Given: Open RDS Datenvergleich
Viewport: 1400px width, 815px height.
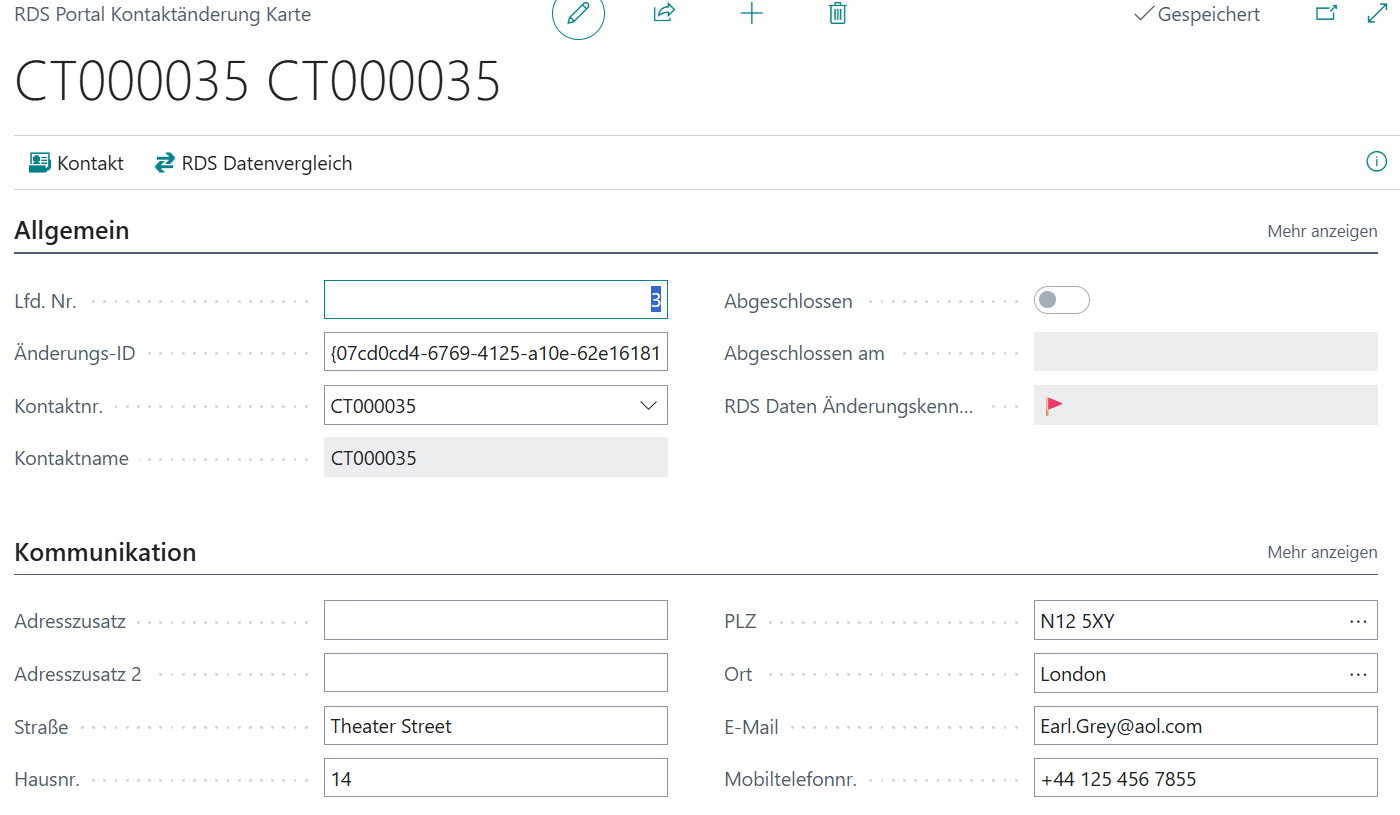Looking at the screenshot, I should pyautogui.click(x=253, y=162).
